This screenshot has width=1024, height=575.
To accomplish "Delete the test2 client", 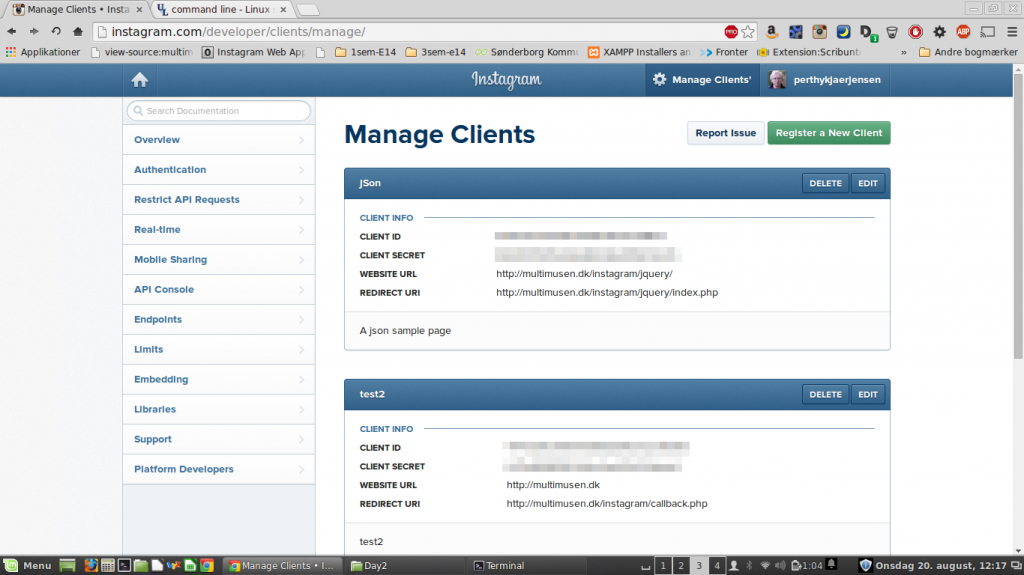I will click(x=825, y=395).
